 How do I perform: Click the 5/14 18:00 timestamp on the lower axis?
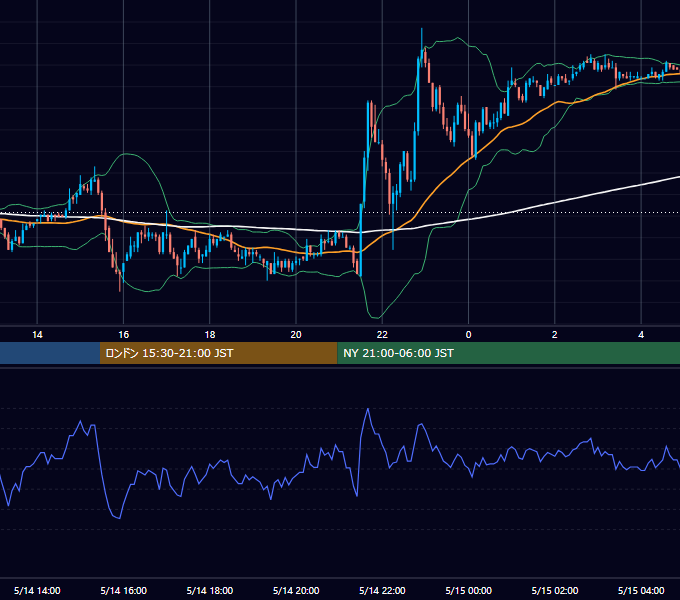pos(210,590)
